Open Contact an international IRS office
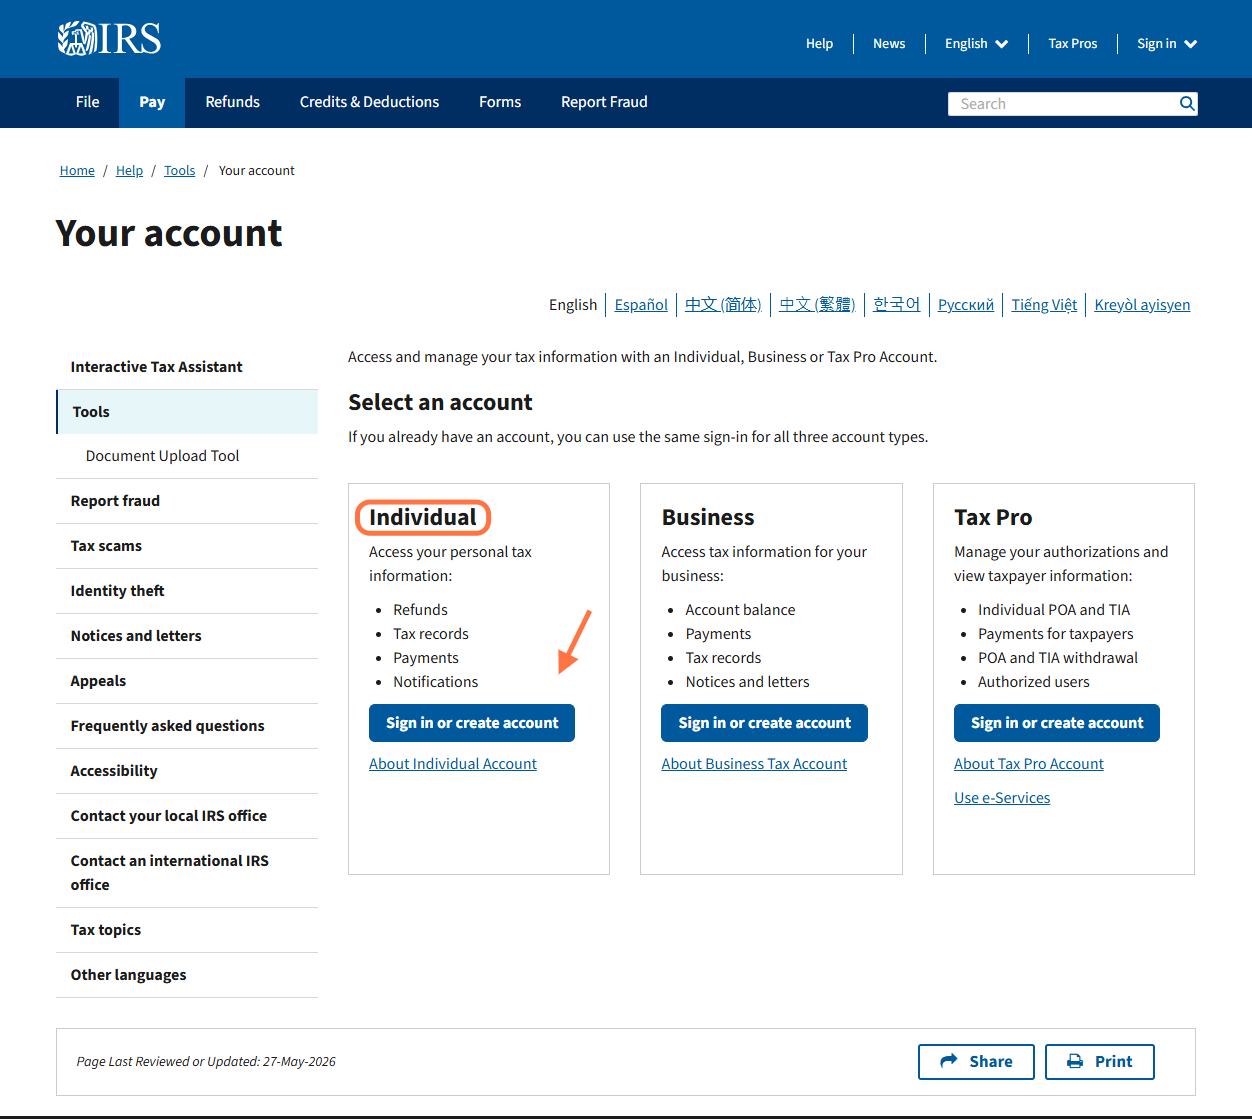The image size is (1252, 1119). (187, 873)
